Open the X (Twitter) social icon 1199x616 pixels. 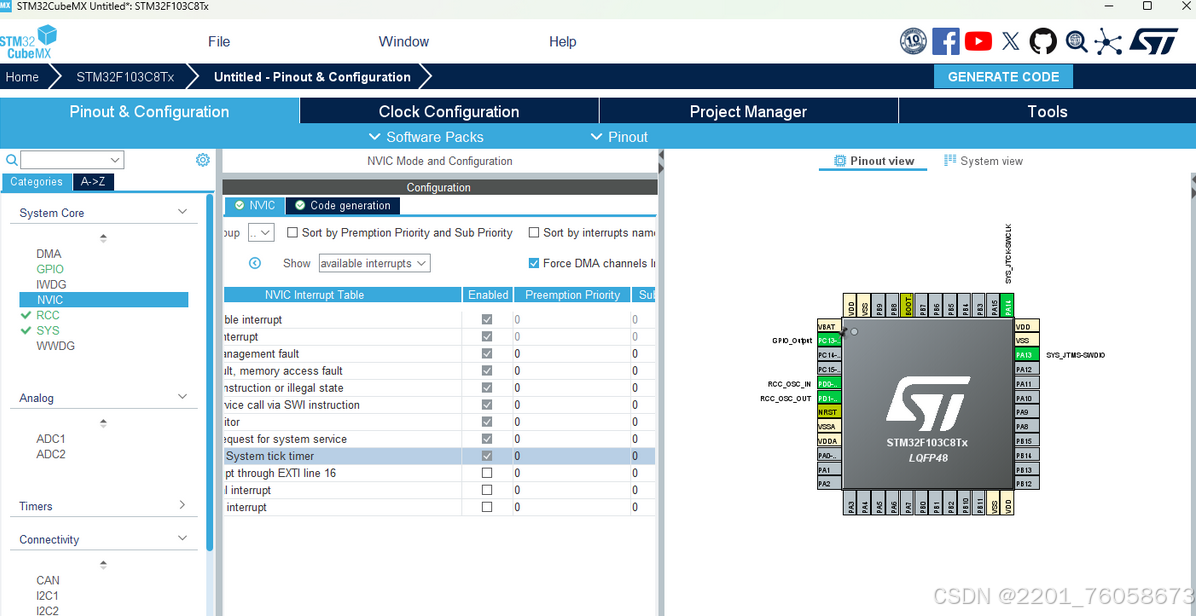point(1010,41)
